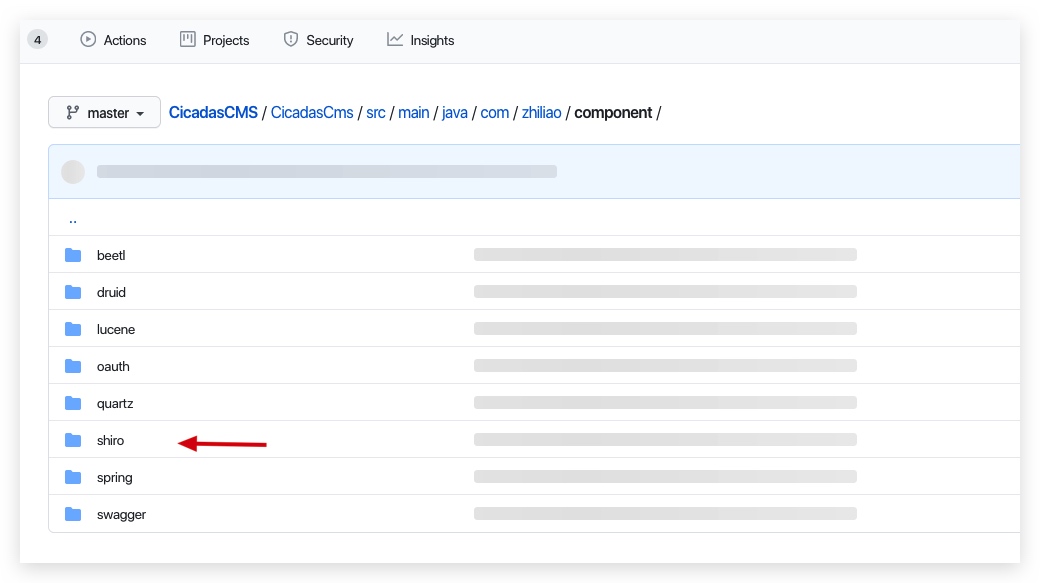Click the git branch icon
This screenshot has height=583, width=1040.
[x=72, y=113]
